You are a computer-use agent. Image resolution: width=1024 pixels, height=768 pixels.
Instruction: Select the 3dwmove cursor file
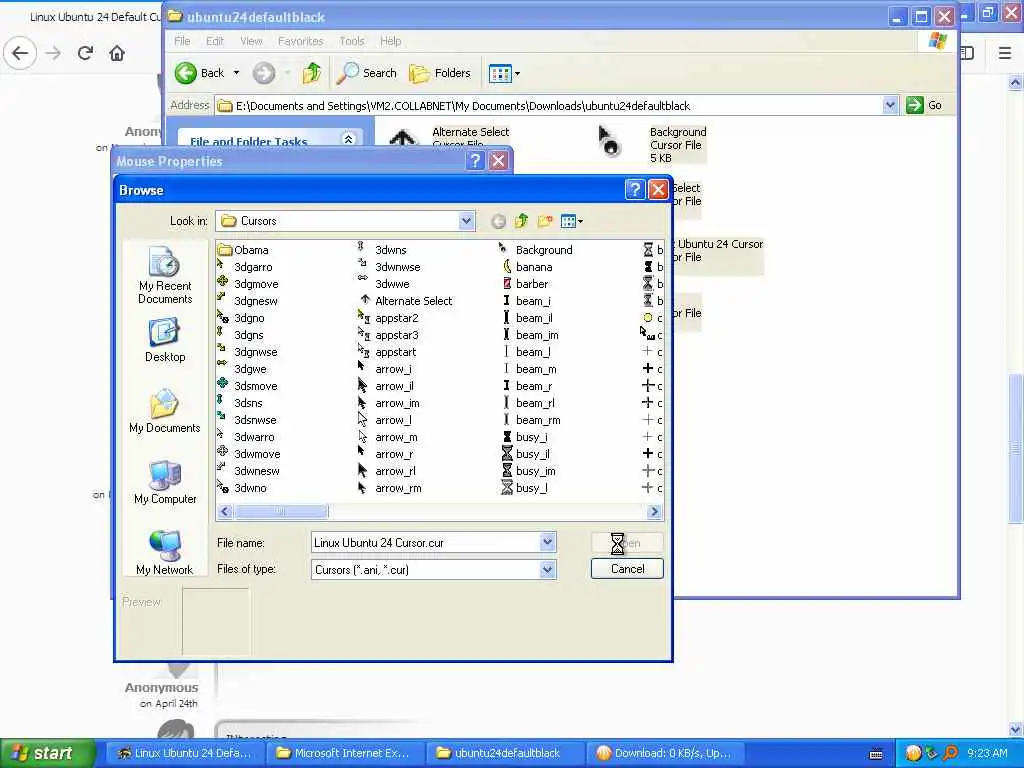pos(249,453)
